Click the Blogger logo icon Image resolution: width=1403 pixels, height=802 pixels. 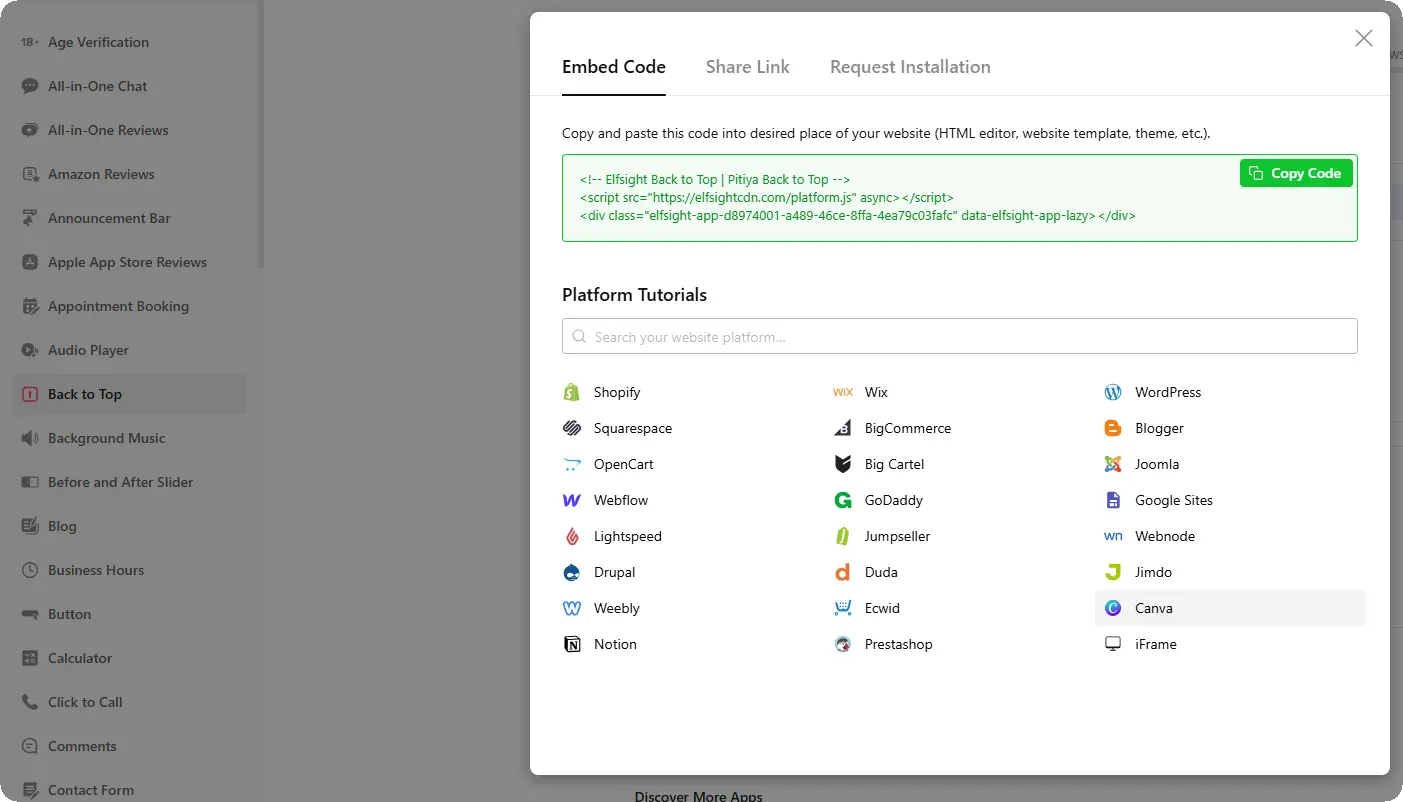pyautogui.click(x=1113, y=428)
